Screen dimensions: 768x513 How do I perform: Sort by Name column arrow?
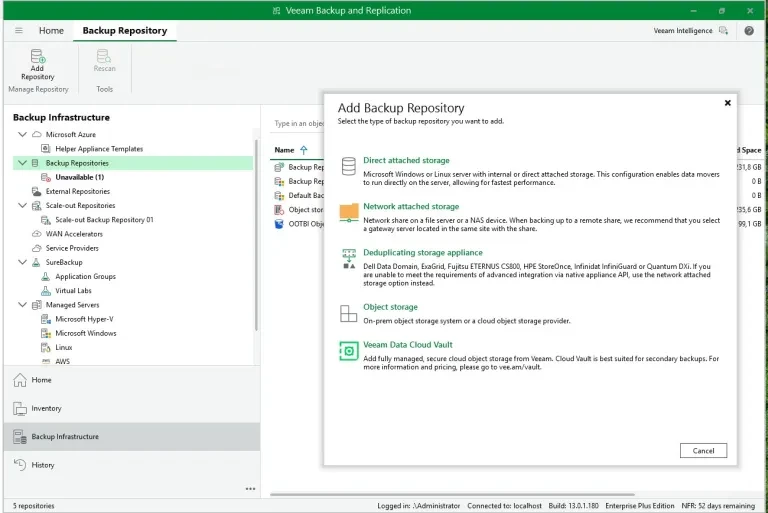tap(304, 150)
